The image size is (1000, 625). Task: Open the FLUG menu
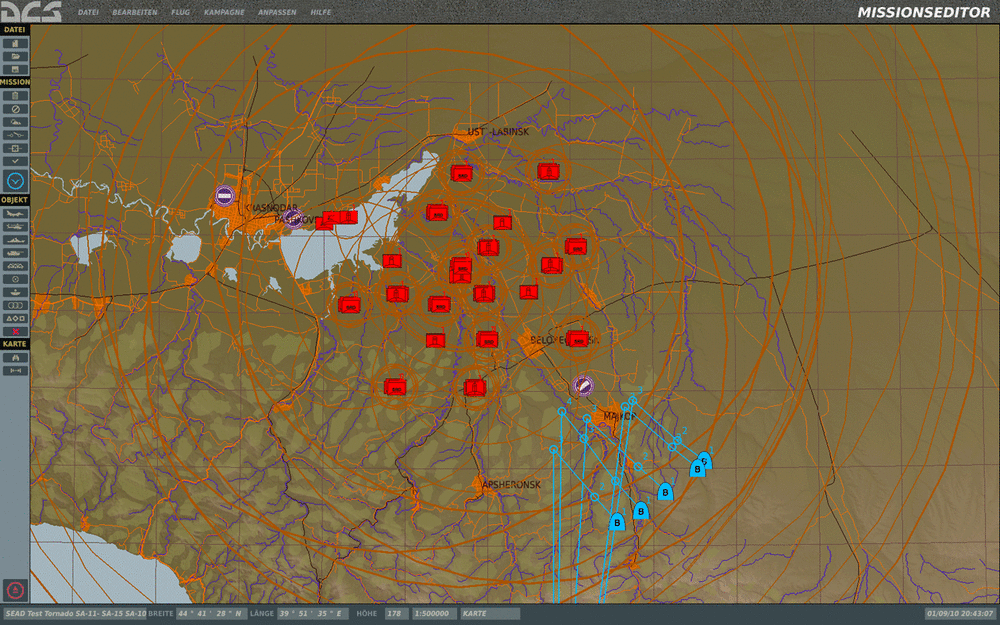(179, 13)
